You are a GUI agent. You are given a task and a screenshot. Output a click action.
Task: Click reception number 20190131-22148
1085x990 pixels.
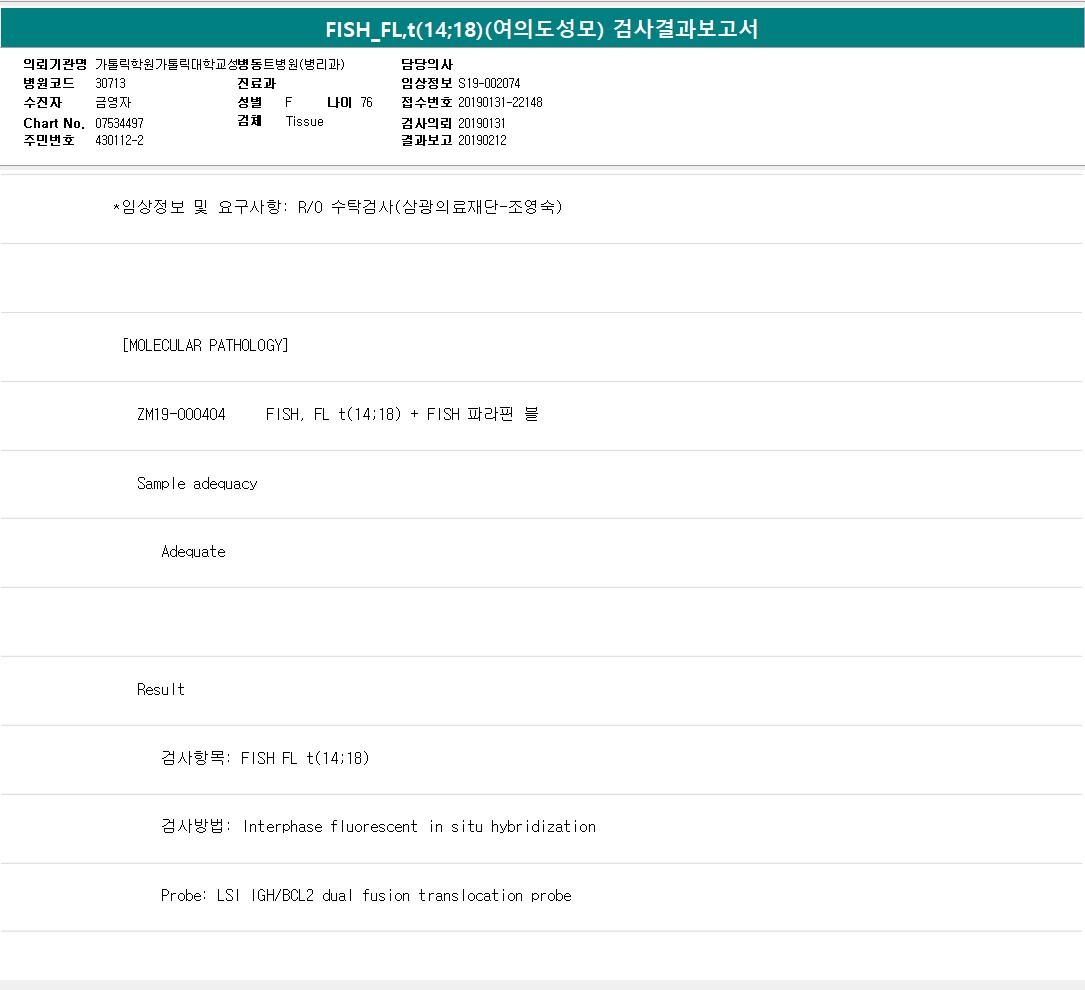pyautogui.click(x=500, y=102)
